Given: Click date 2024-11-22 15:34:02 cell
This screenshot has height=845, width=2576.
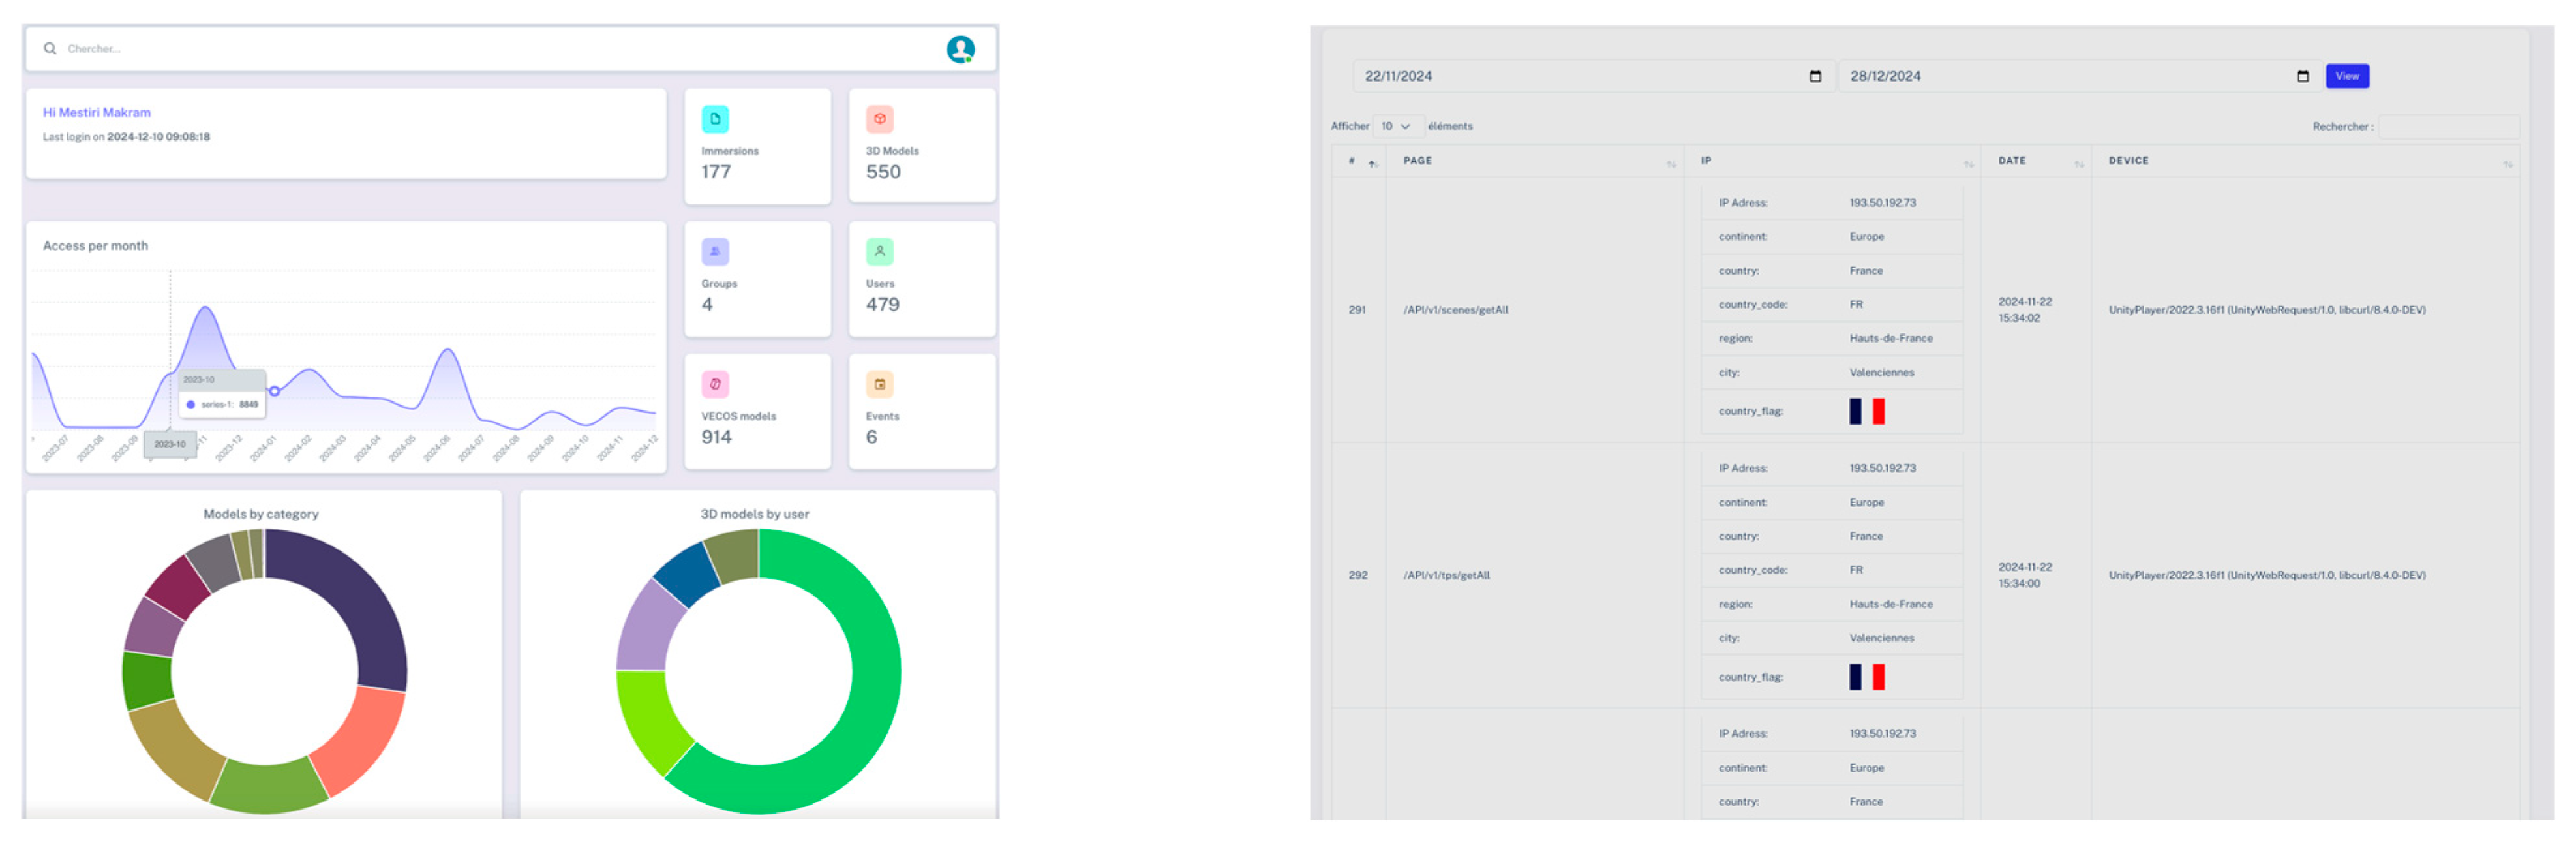Looking at the screenshot, I should click(x=2024, y=310).
